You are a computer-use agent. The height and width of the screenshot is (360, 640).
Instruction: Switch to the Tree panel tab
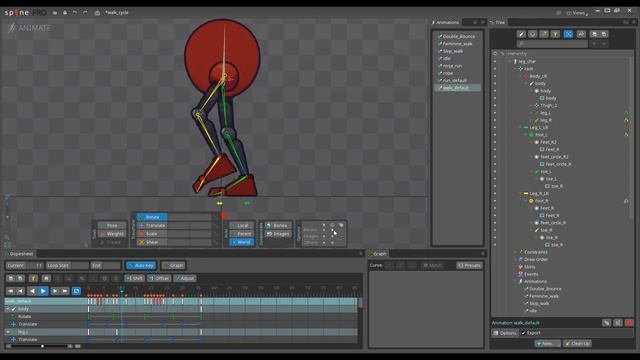498,22
